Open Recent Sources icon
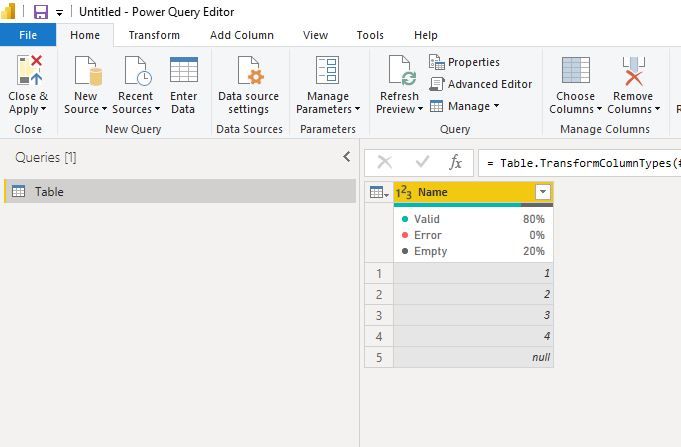This screenshot has width=681, height=447. tap(138, 70)
